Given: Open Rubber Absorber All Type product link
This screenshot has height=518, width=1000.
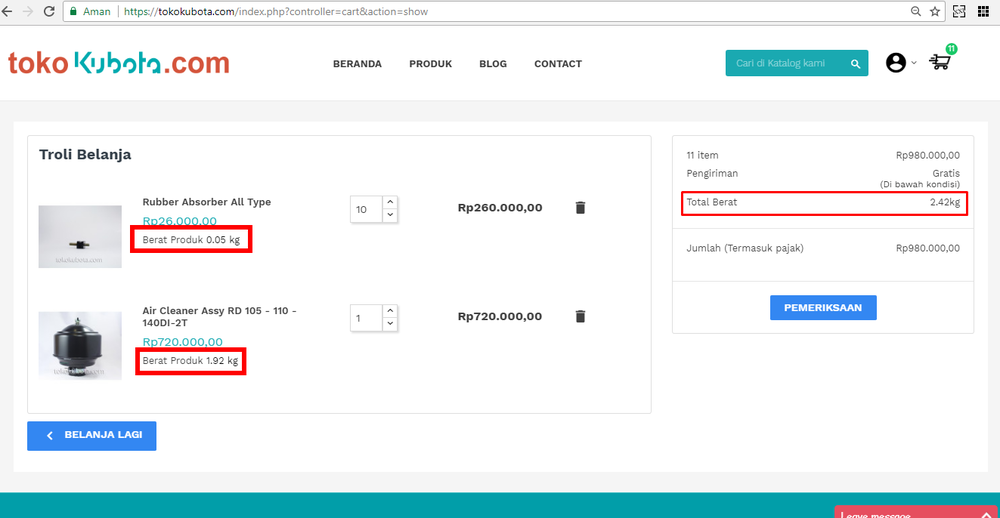Looking at the screenshot, I should click(207, 202).
